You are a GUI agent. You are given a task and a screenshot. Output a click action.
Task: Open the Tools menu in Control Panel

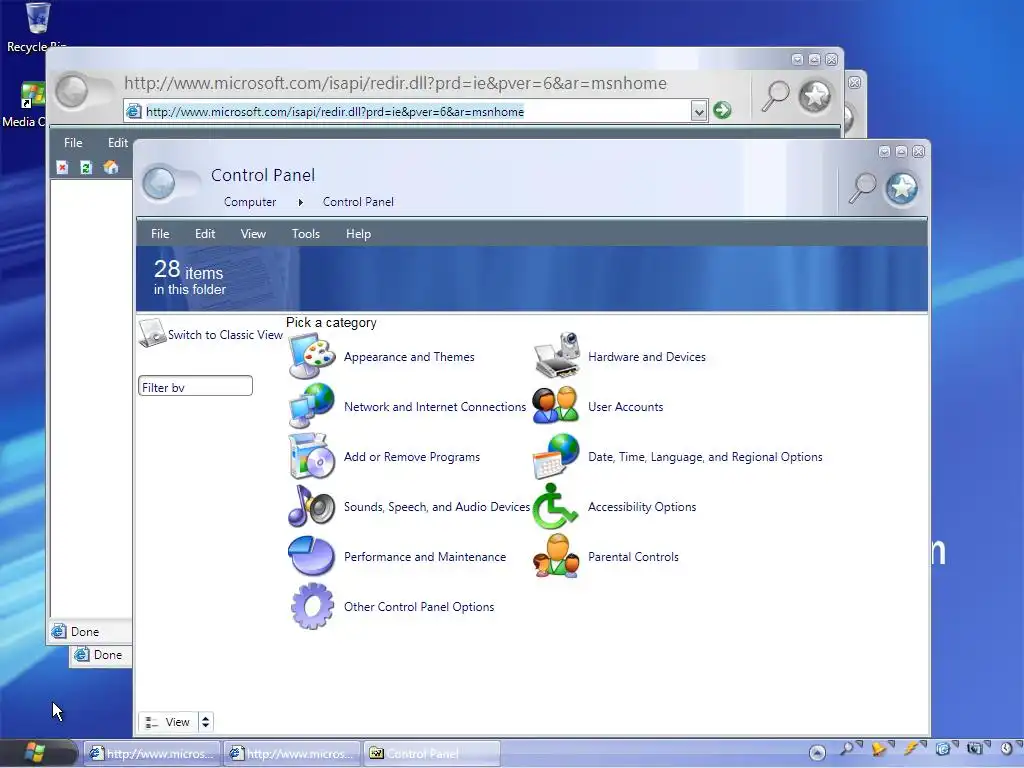pyautogui.click(x=306, y=234)
